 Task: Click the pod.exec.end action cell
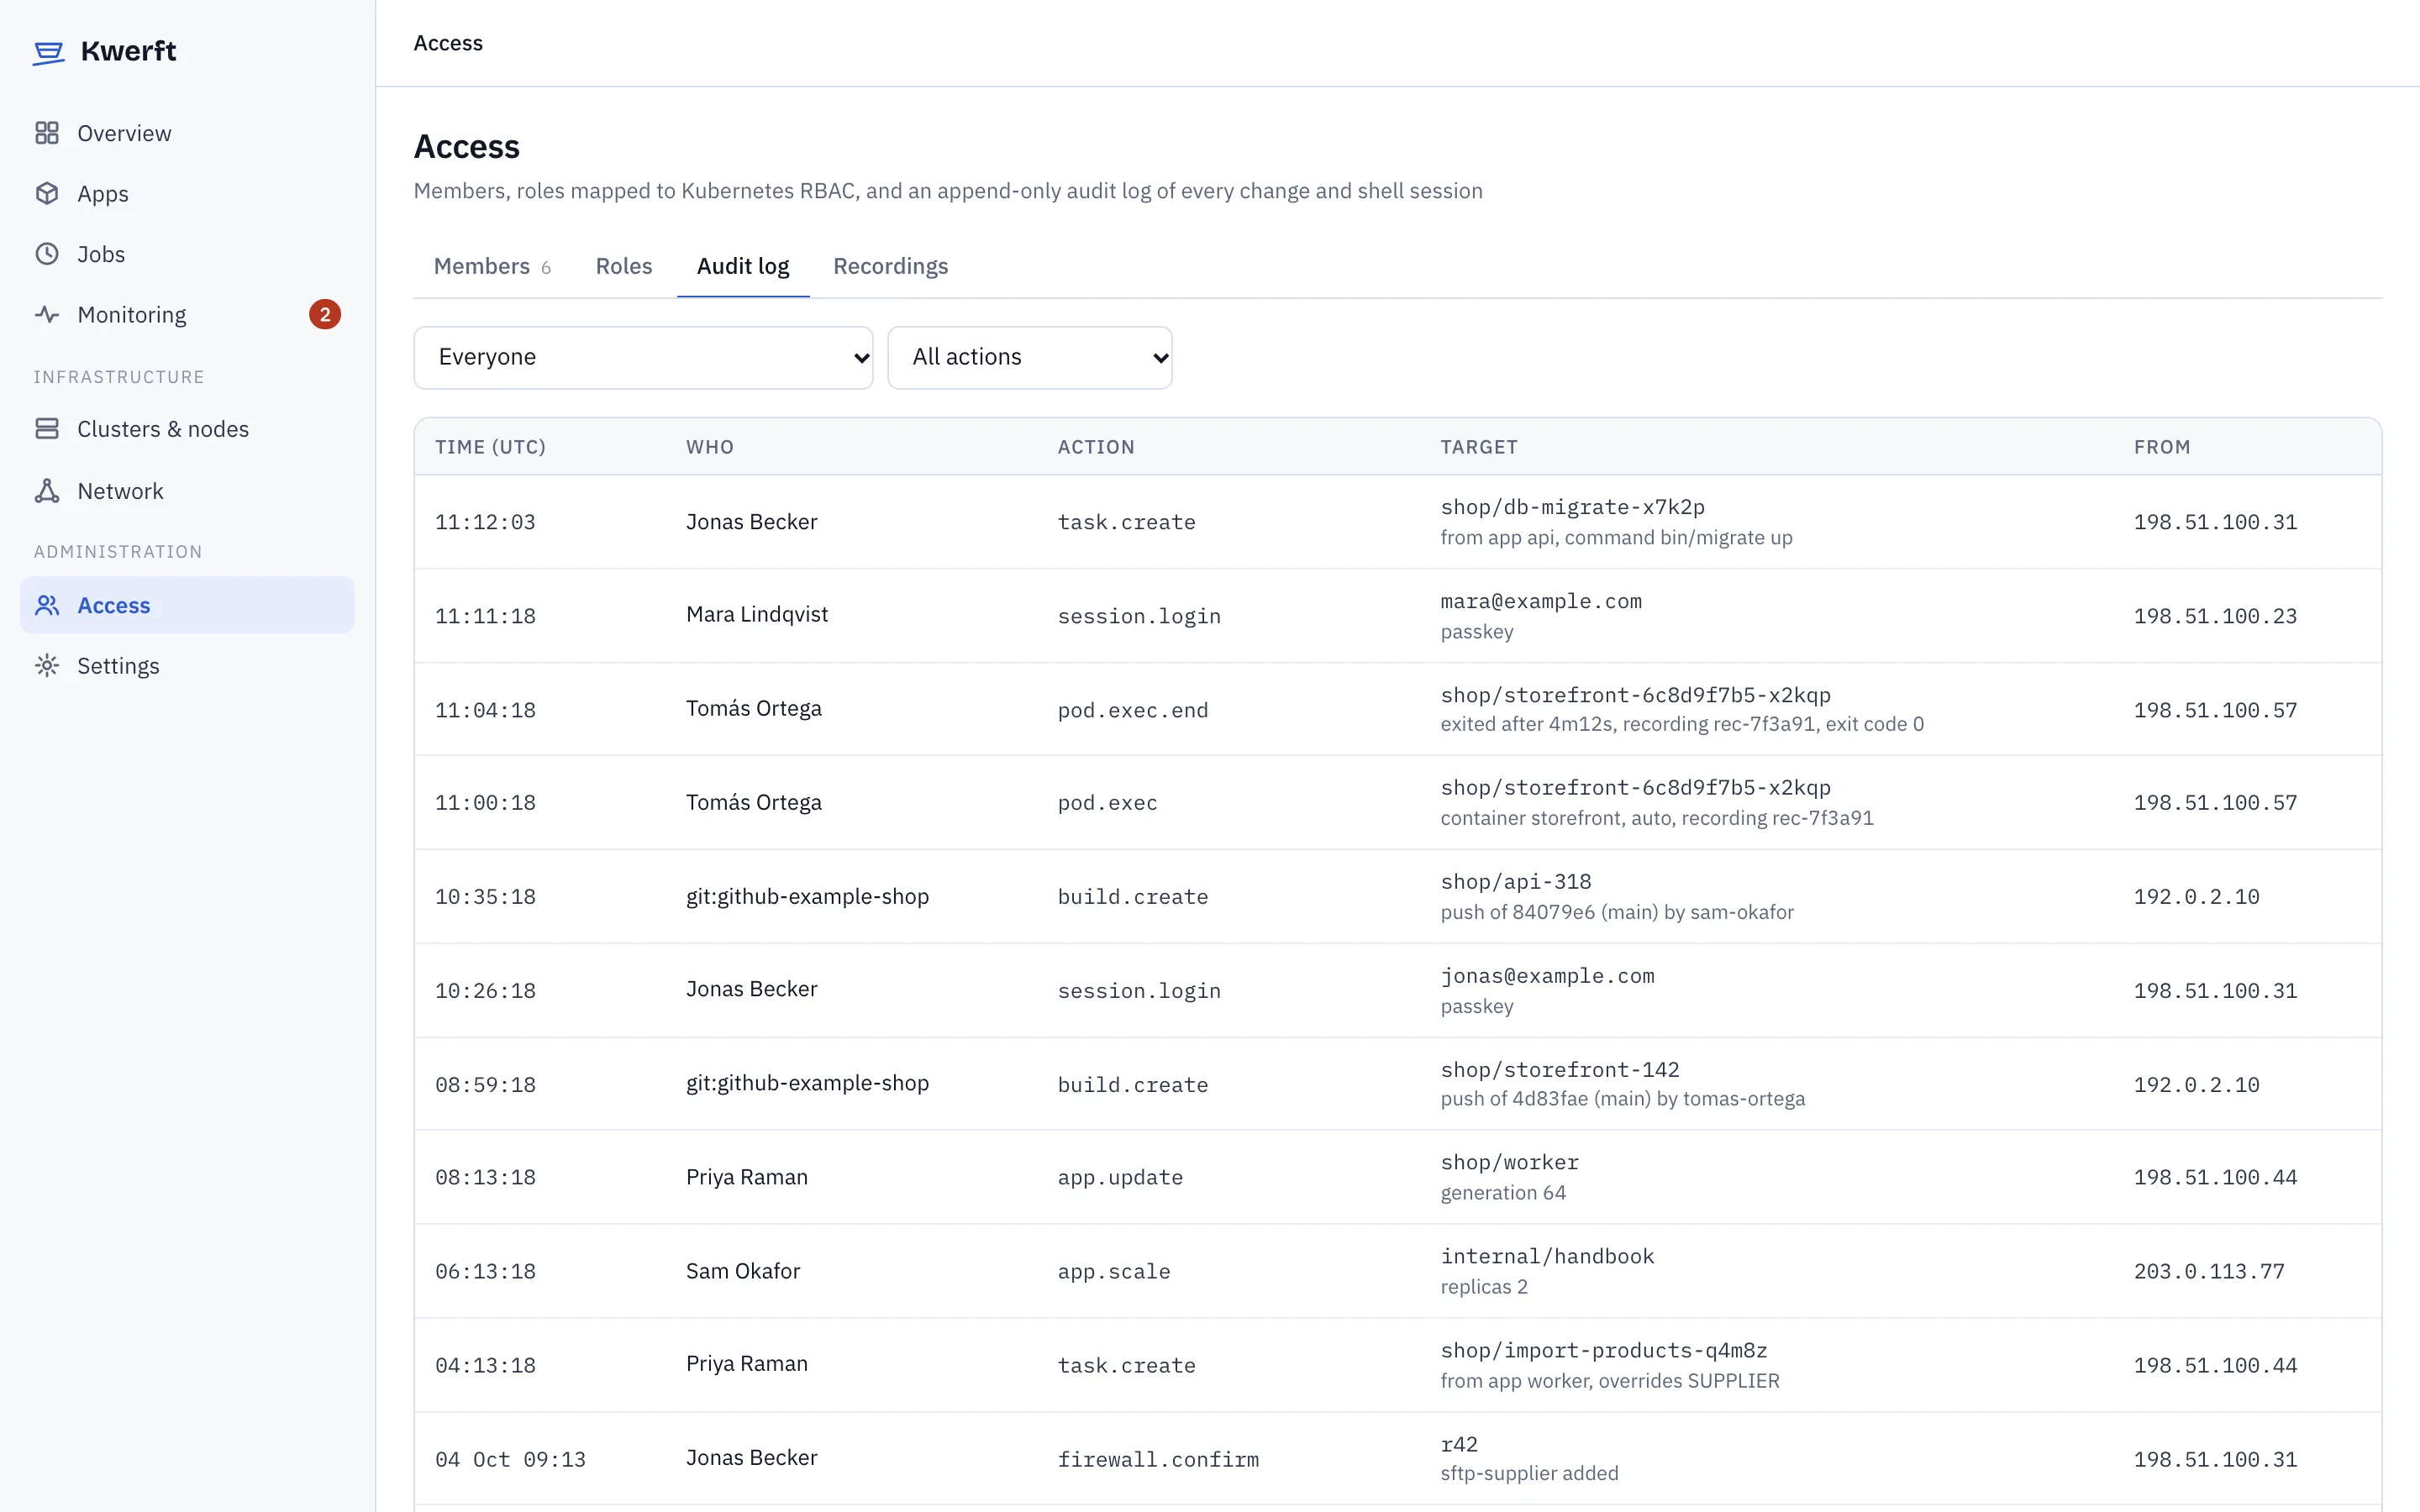1133,710
